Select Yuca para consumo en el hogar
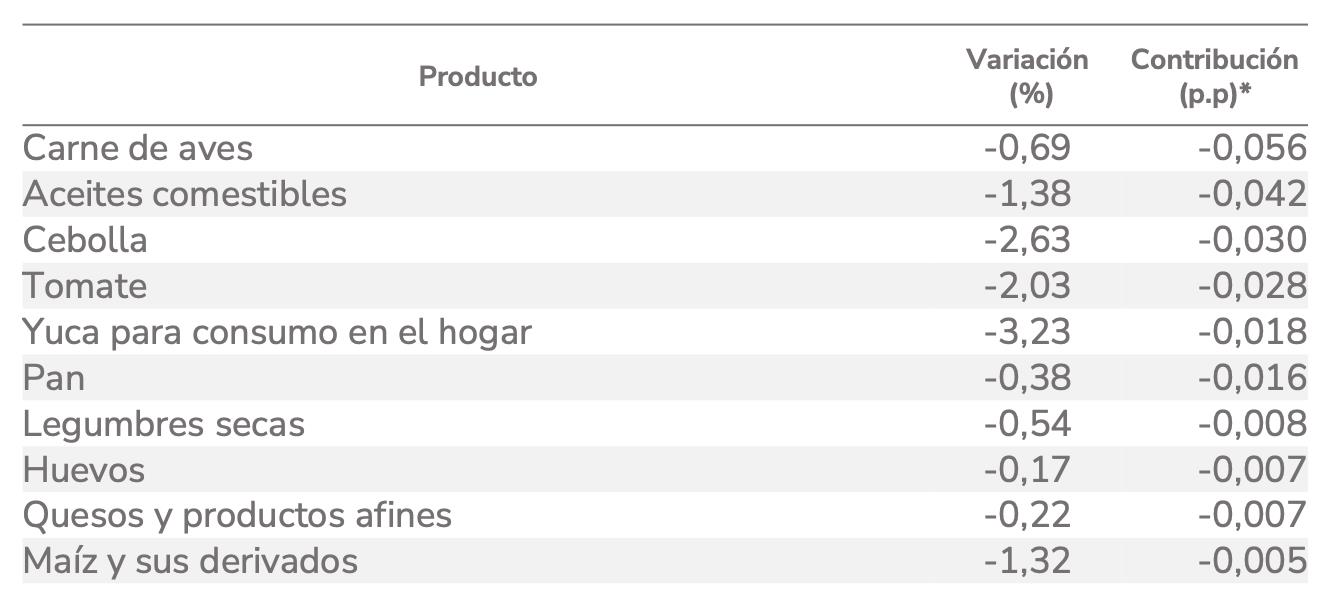 (x=277, y=332)
